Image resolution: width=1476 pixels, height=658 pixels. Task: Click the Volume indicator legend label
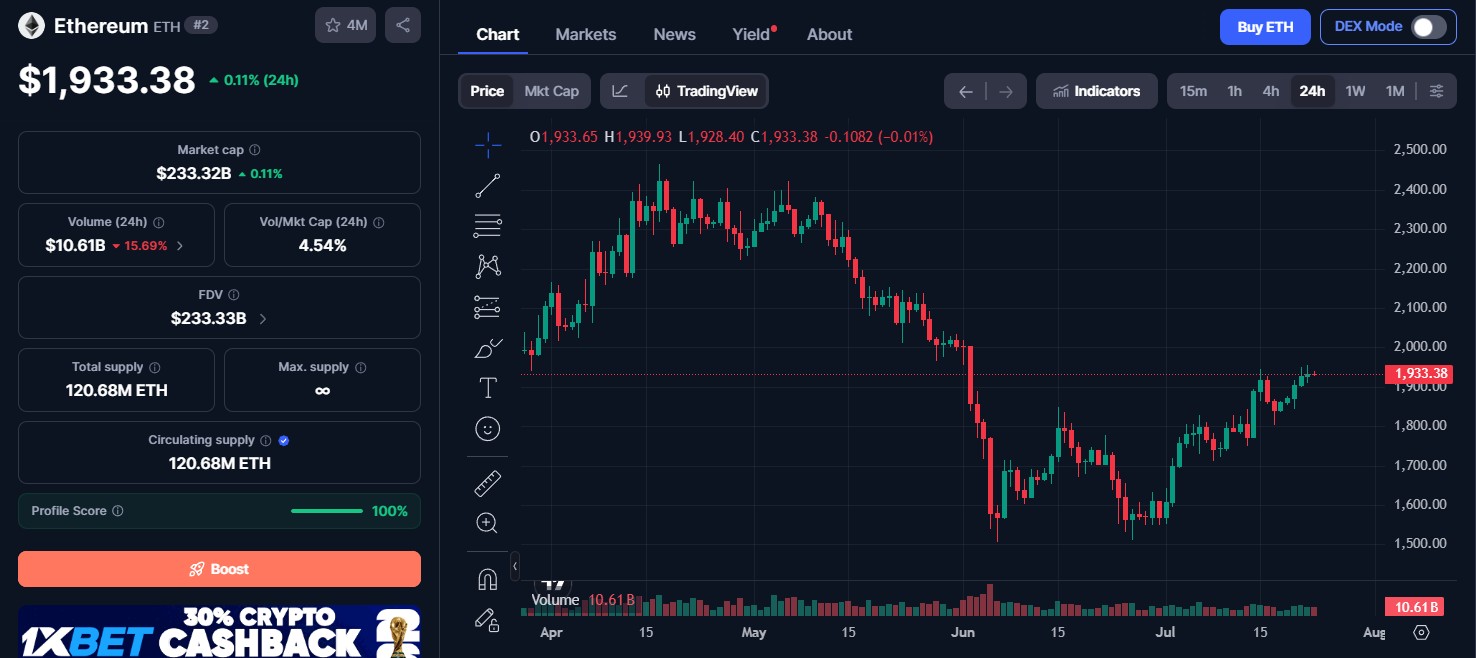555,600
